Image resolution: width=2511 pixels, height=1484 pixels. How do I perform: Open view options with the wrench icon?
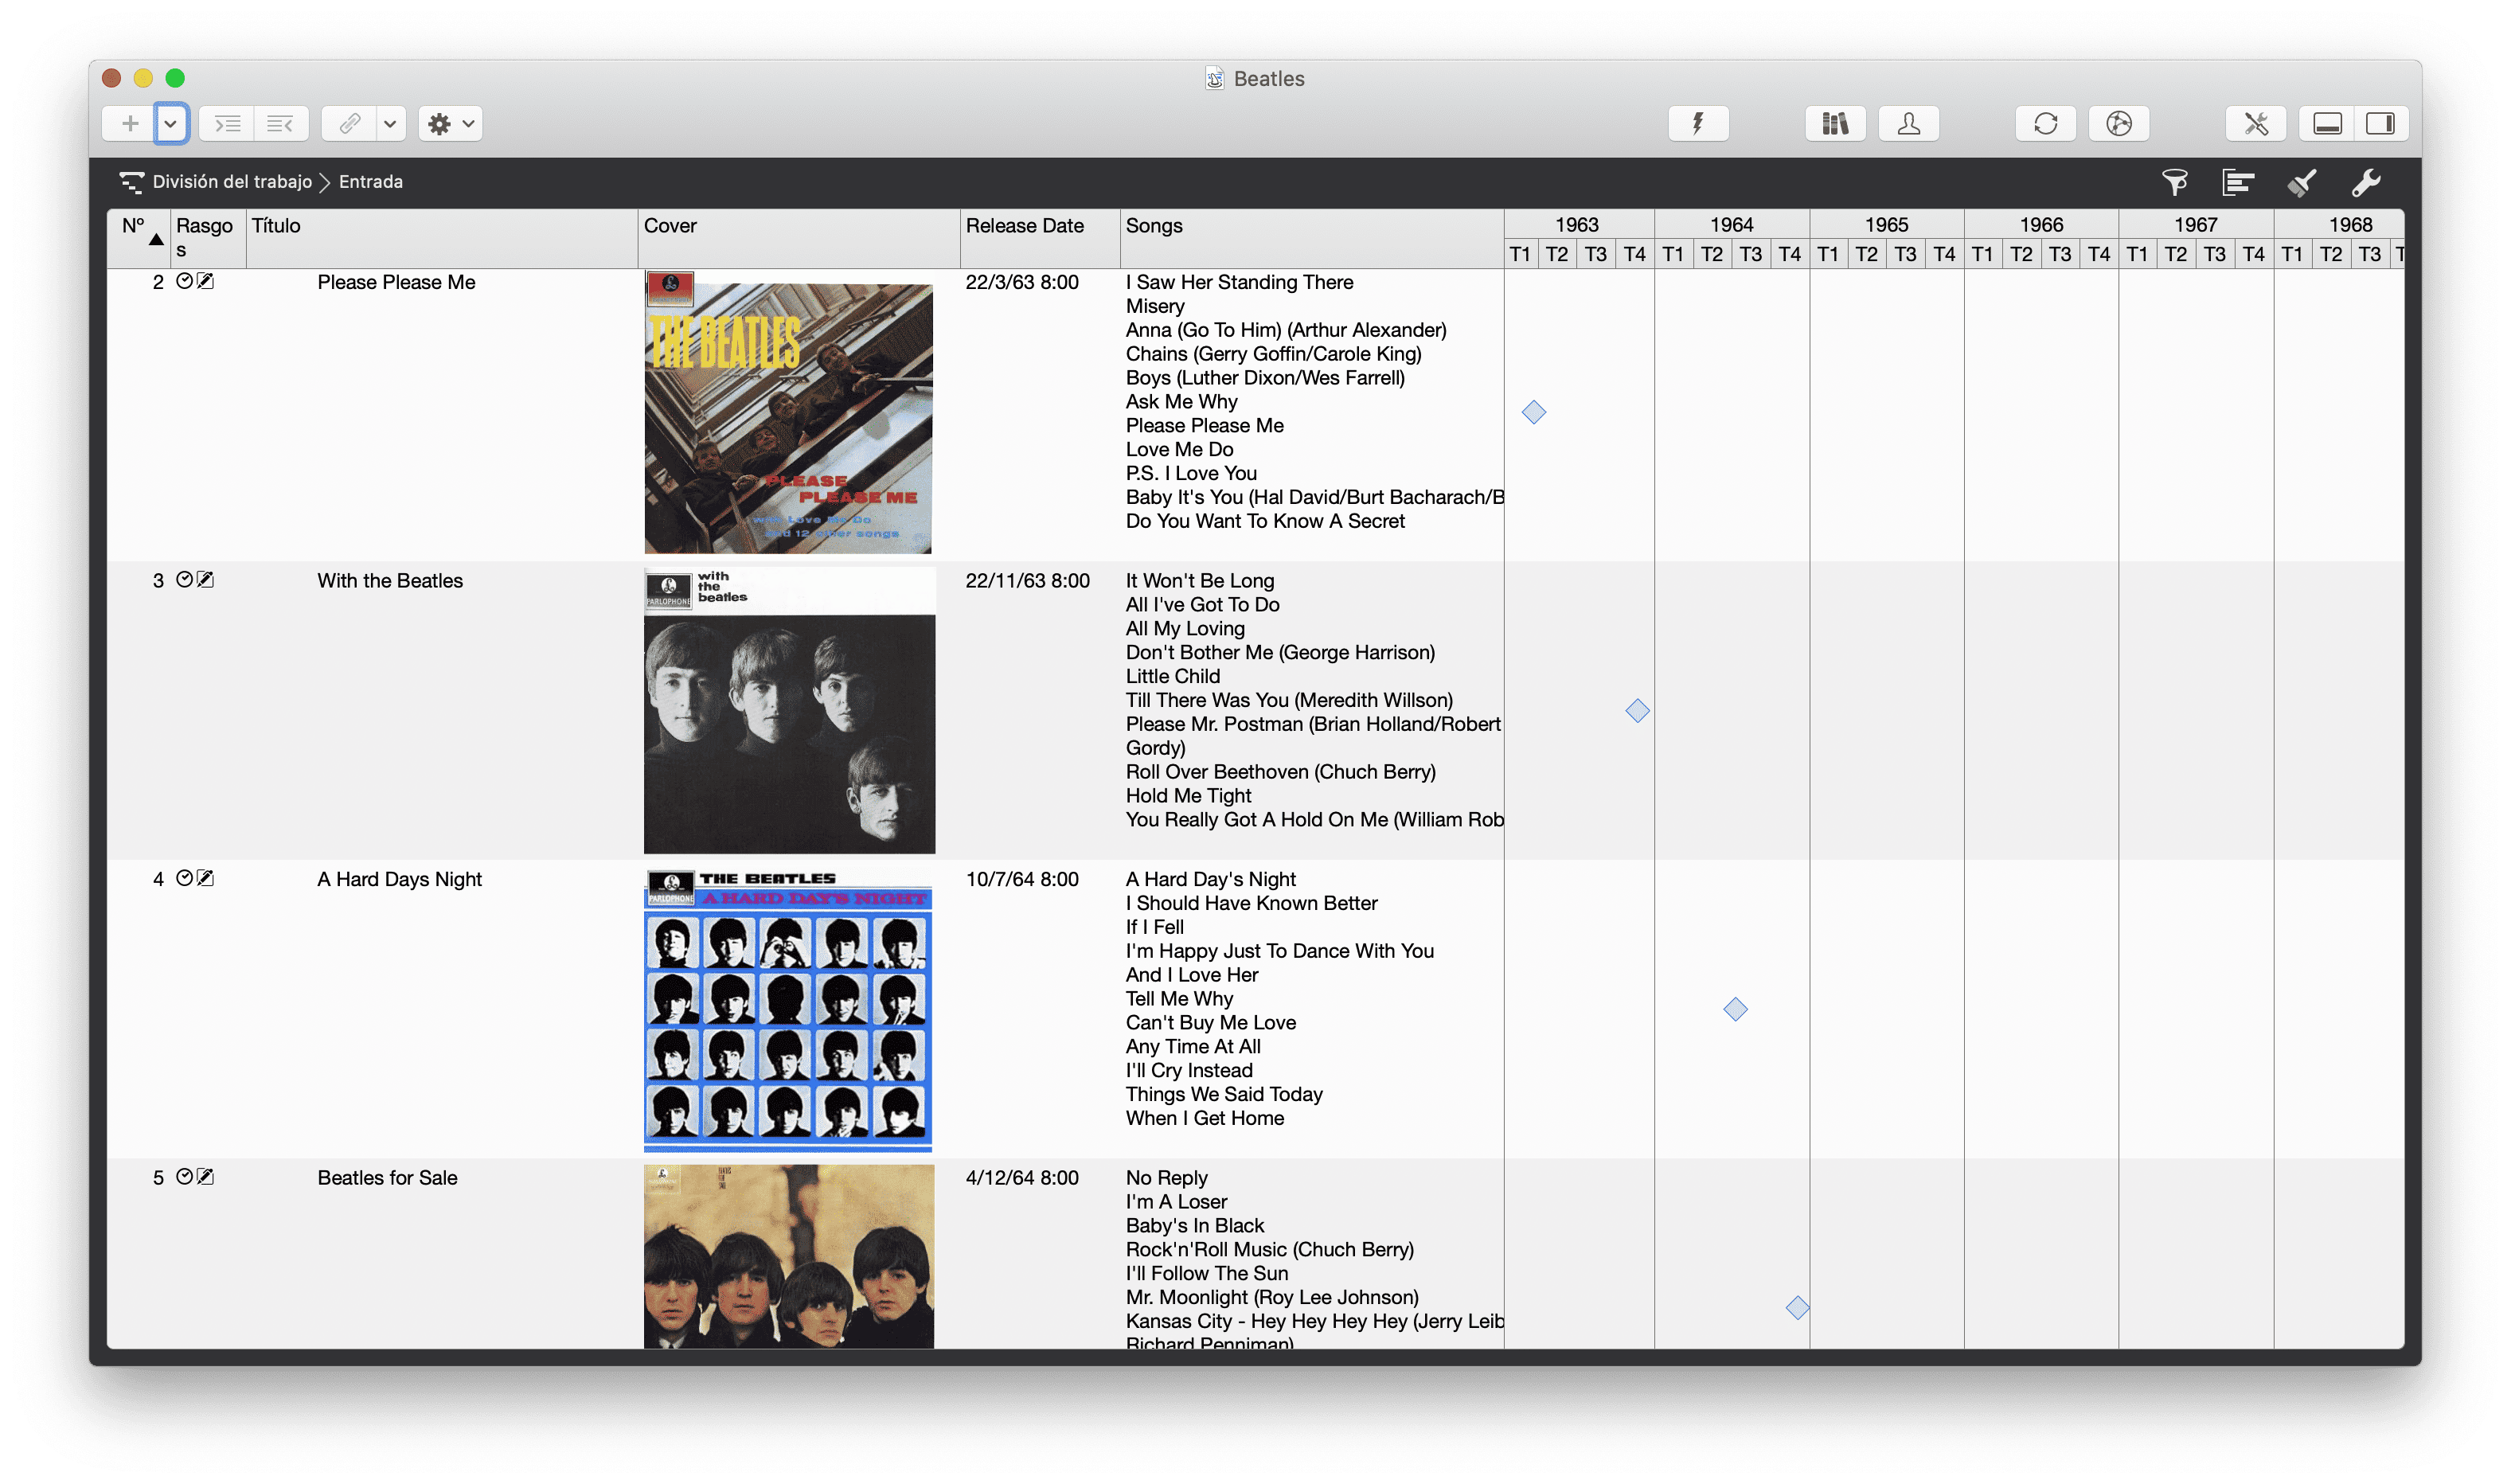pos(2366,181)
